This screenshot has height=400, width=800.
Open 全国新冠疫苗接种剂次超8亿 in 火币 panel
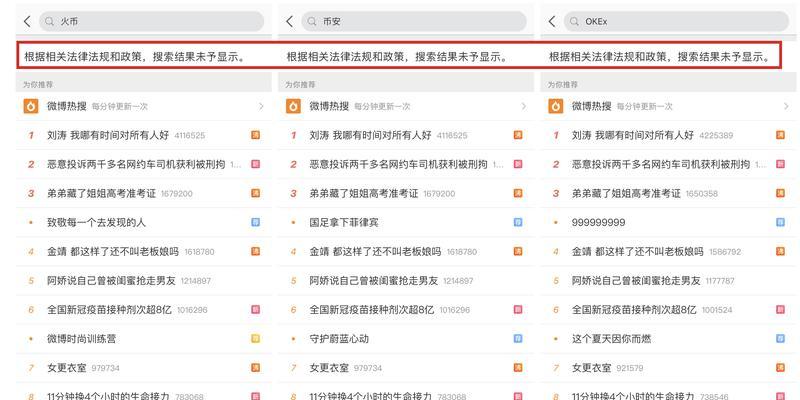point(109,310)
